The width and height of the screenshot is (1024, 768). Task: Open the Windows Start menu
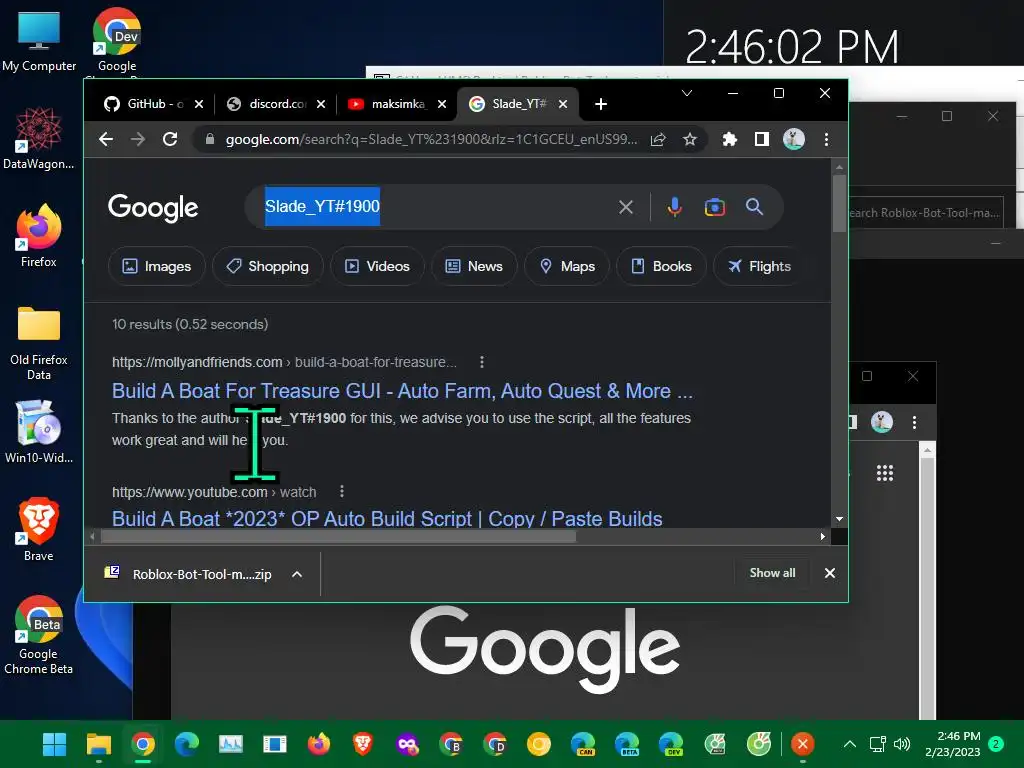54,744
